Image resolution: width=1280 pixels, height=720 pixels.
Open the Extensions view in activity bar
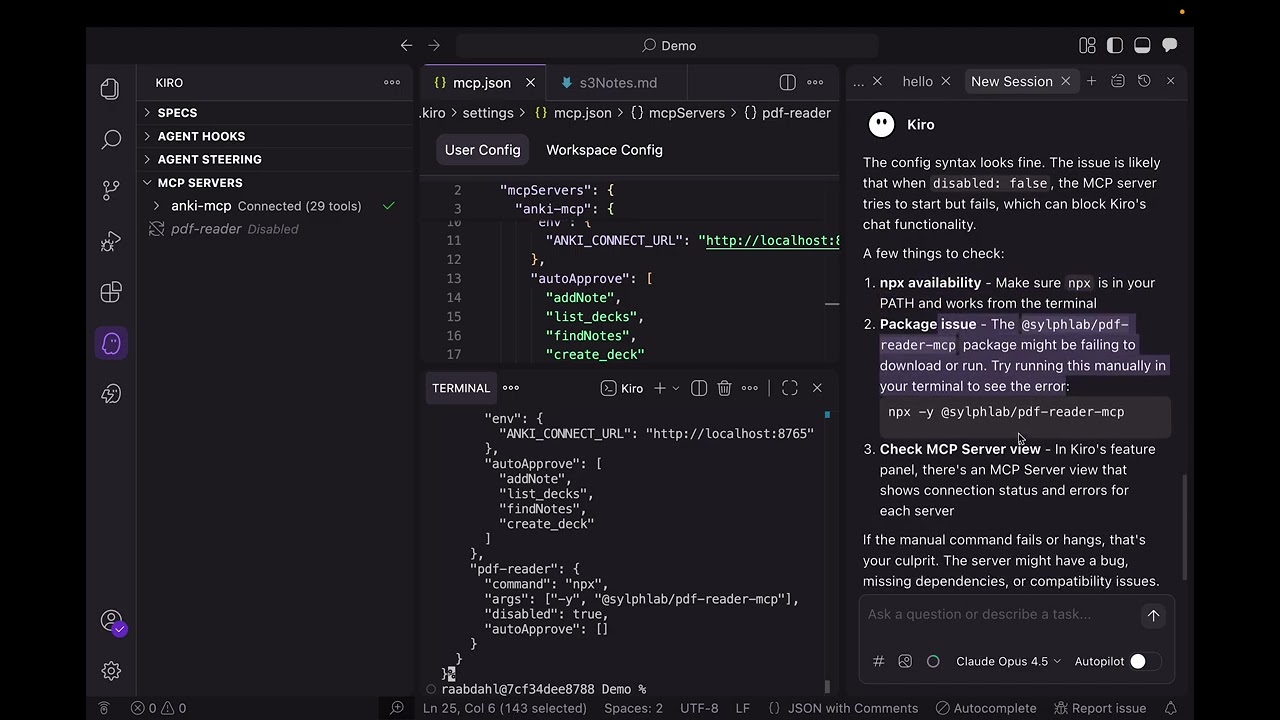(x=111, y=292)
